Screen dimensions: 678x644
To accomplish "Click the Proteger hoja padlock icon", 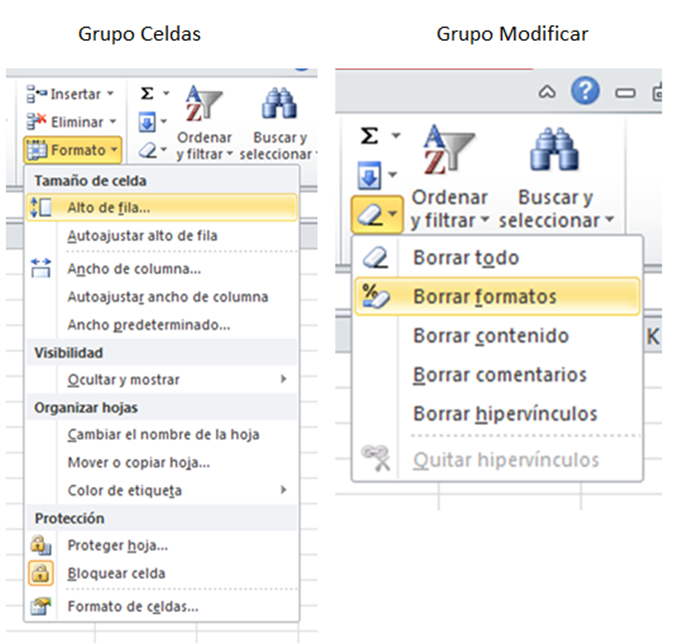I will pyautogui.click(x=41, y=546).
